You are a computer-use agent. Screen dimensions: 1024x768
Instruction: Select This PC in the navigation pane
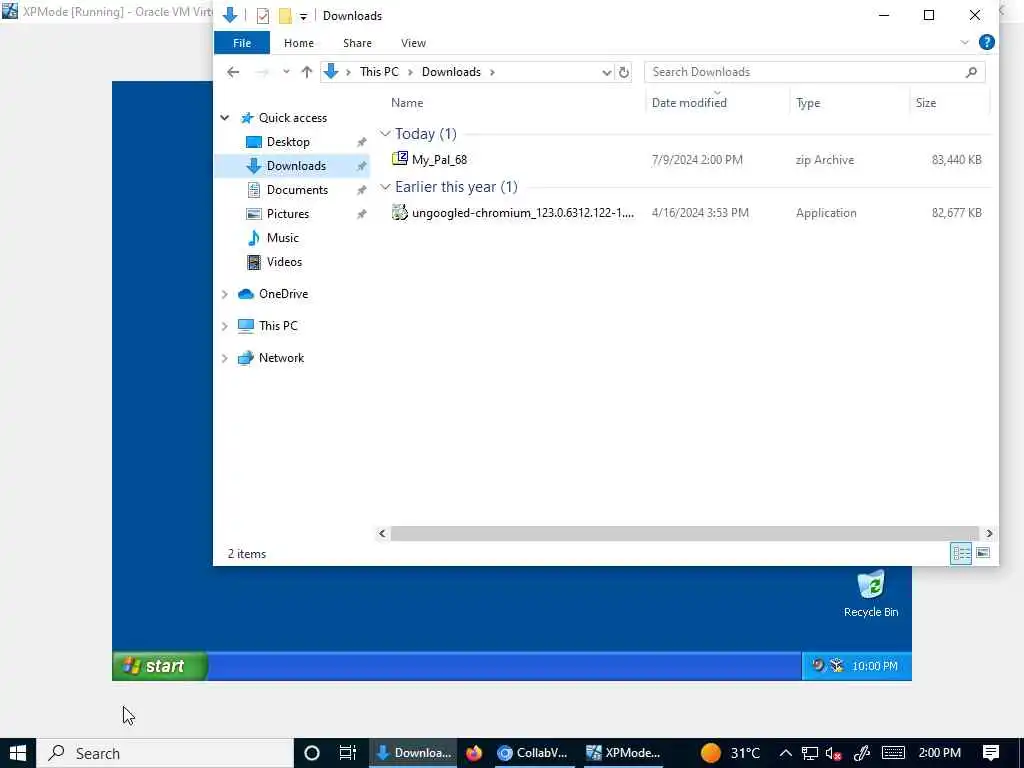pyautogui.click(x=278, y=326)
